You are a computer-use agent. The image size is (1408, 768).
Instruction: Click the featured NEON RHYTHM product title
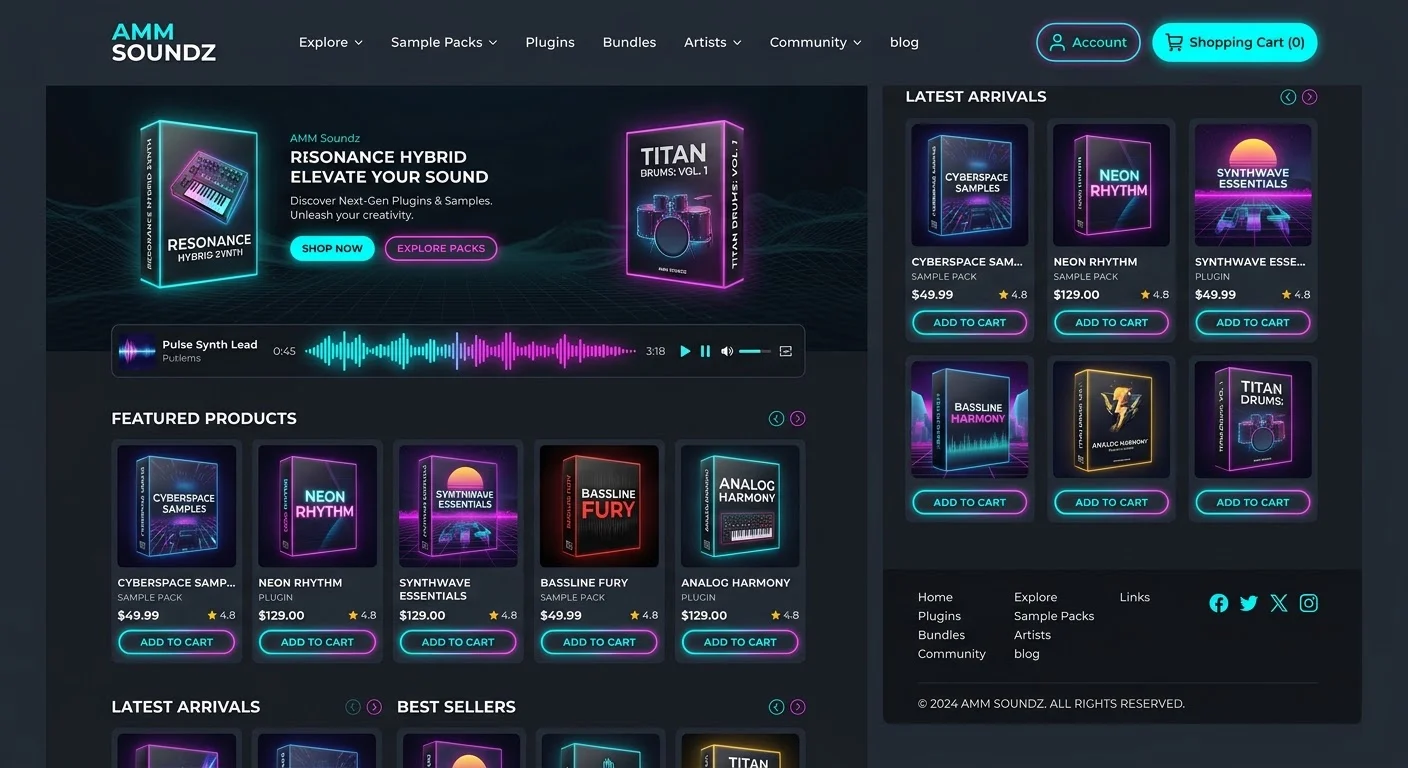300,583
